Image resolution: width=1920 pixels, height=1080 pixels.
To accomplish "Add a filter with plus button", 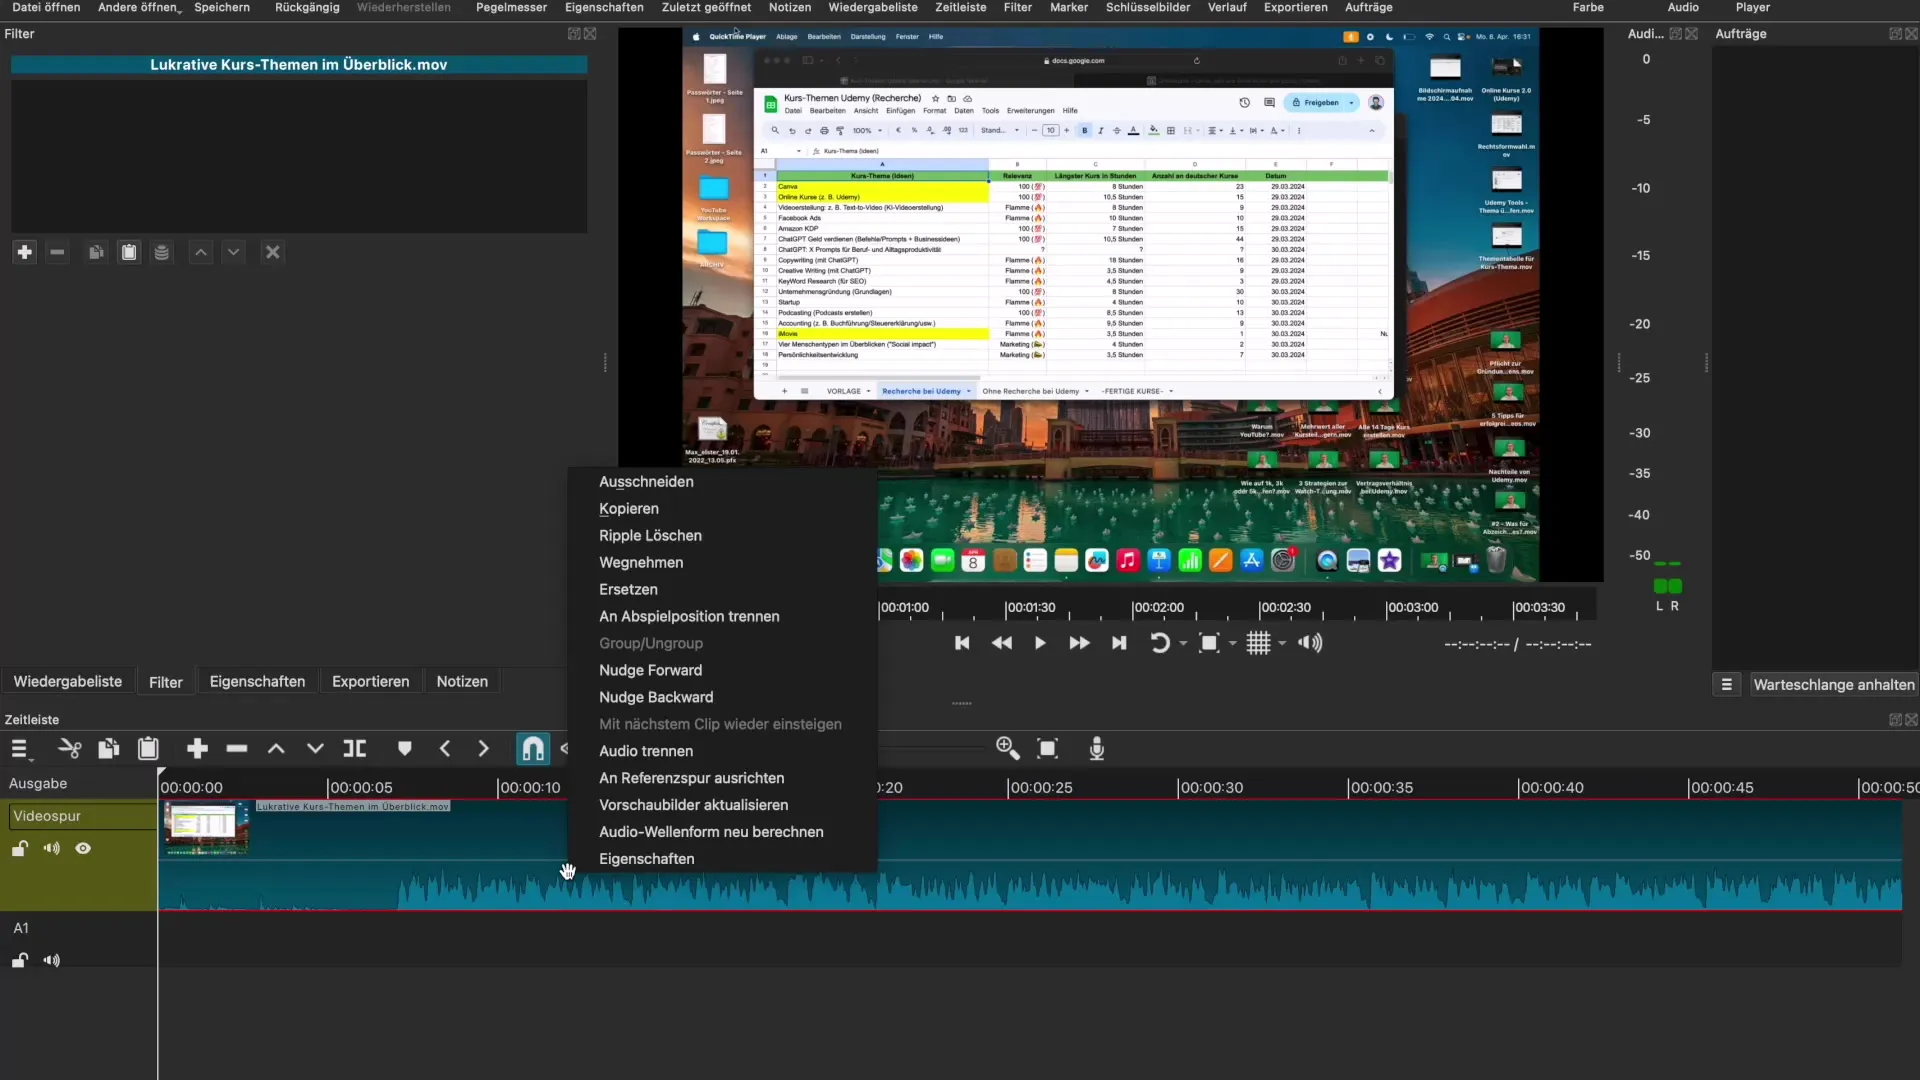I will (25, 252).
